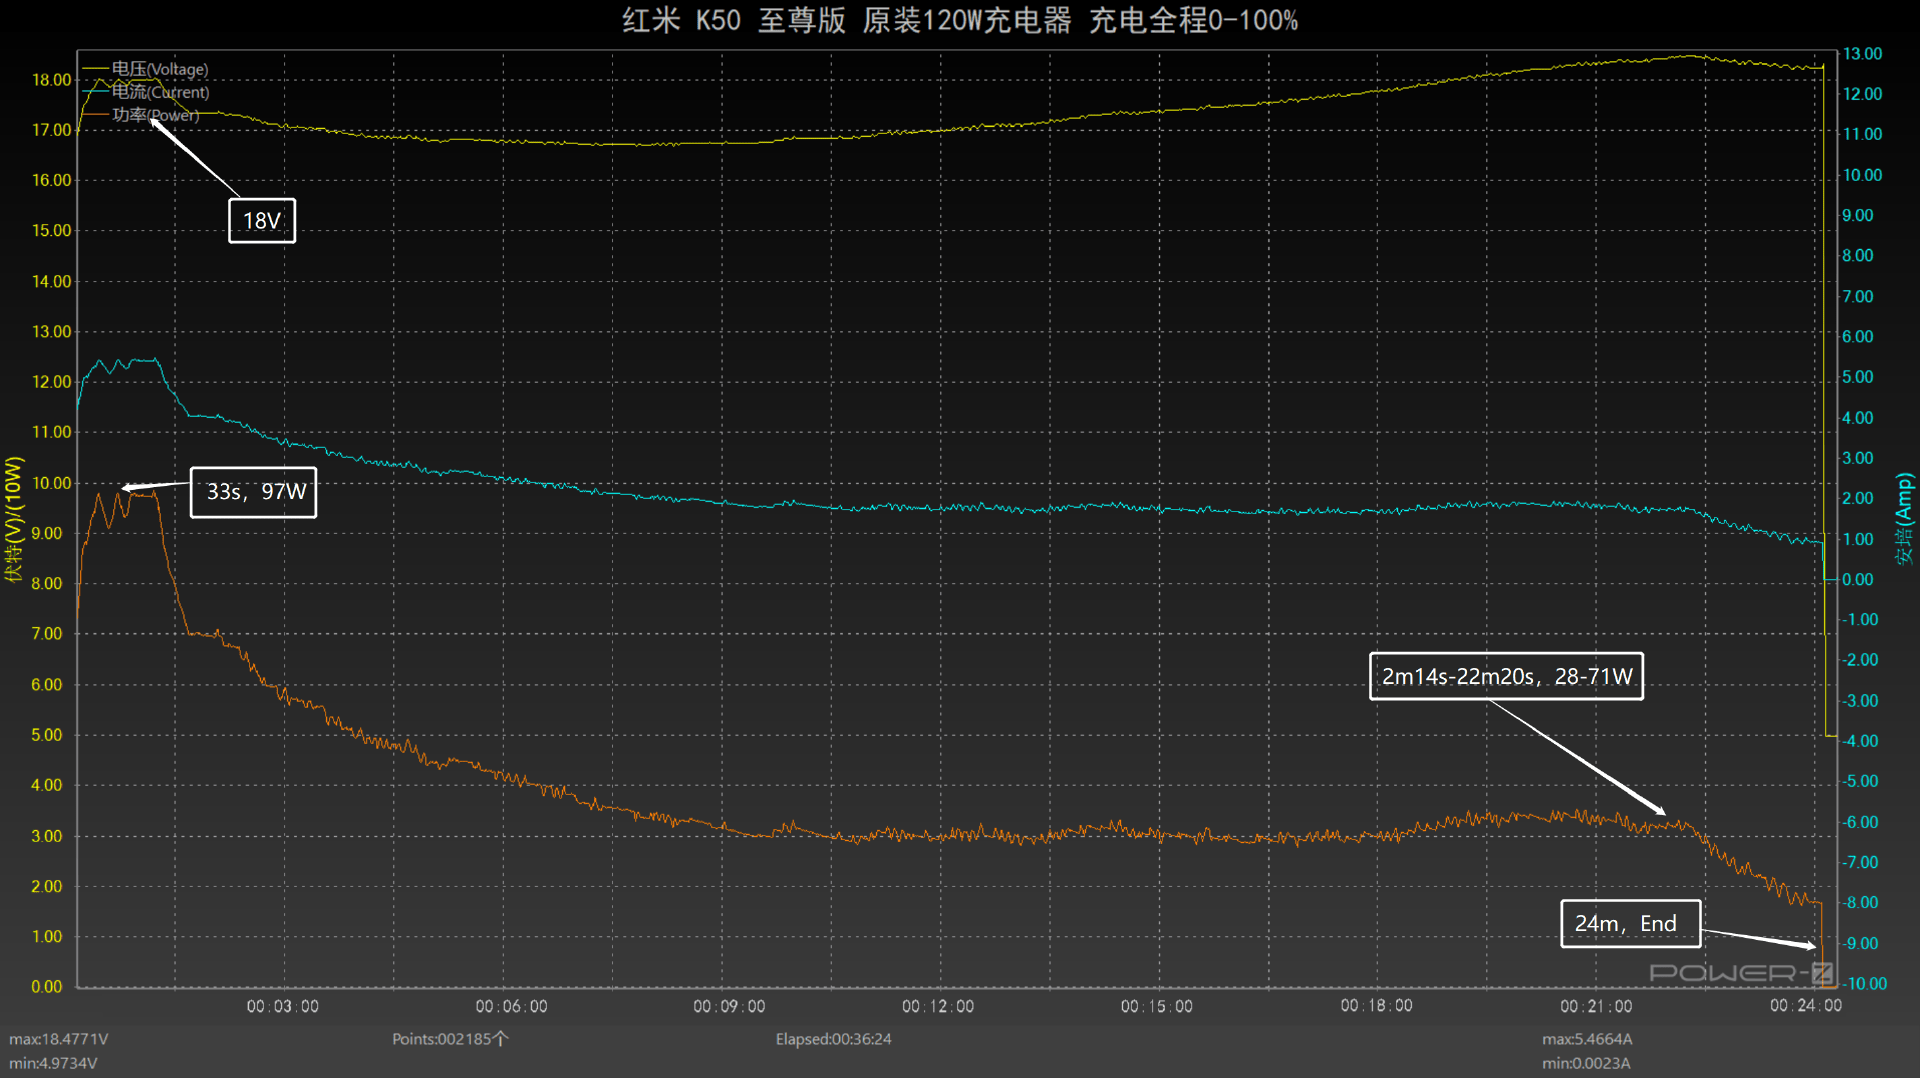1920x1078 pixels.
Task: Click the 13.00 right amp axis value
Action: tap(1863, 53)
